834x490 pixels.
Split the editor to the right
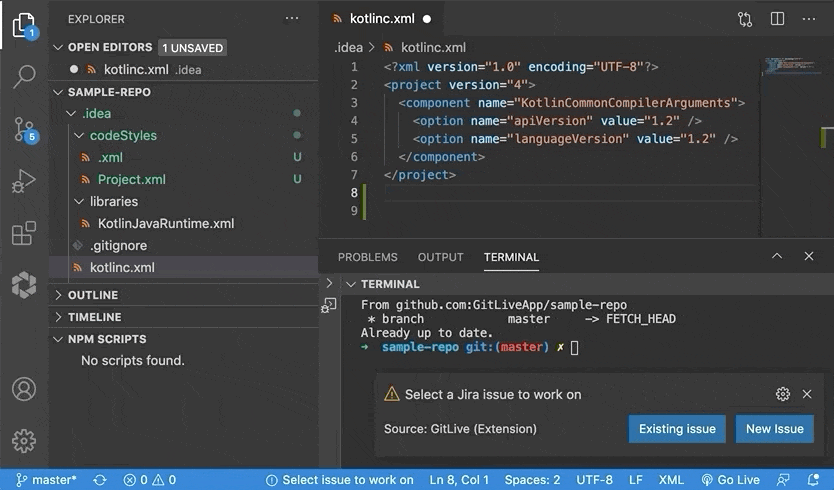click(777, 19)
